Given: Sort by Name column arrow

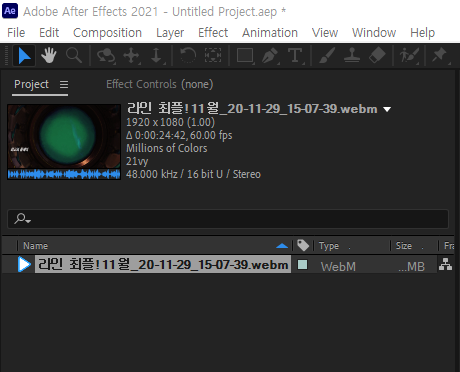Looking at the screenshot, I should pos(282,246).
